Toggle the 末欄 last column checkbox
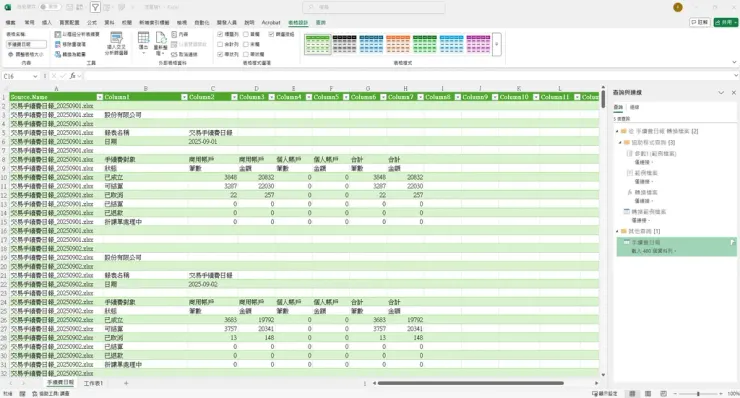 (246, 44)
